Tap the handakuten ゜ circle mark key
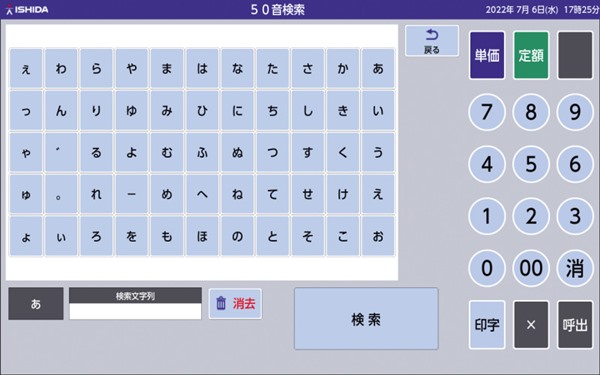The width and height of the screenshot is (600, 375). coord(61,194)
